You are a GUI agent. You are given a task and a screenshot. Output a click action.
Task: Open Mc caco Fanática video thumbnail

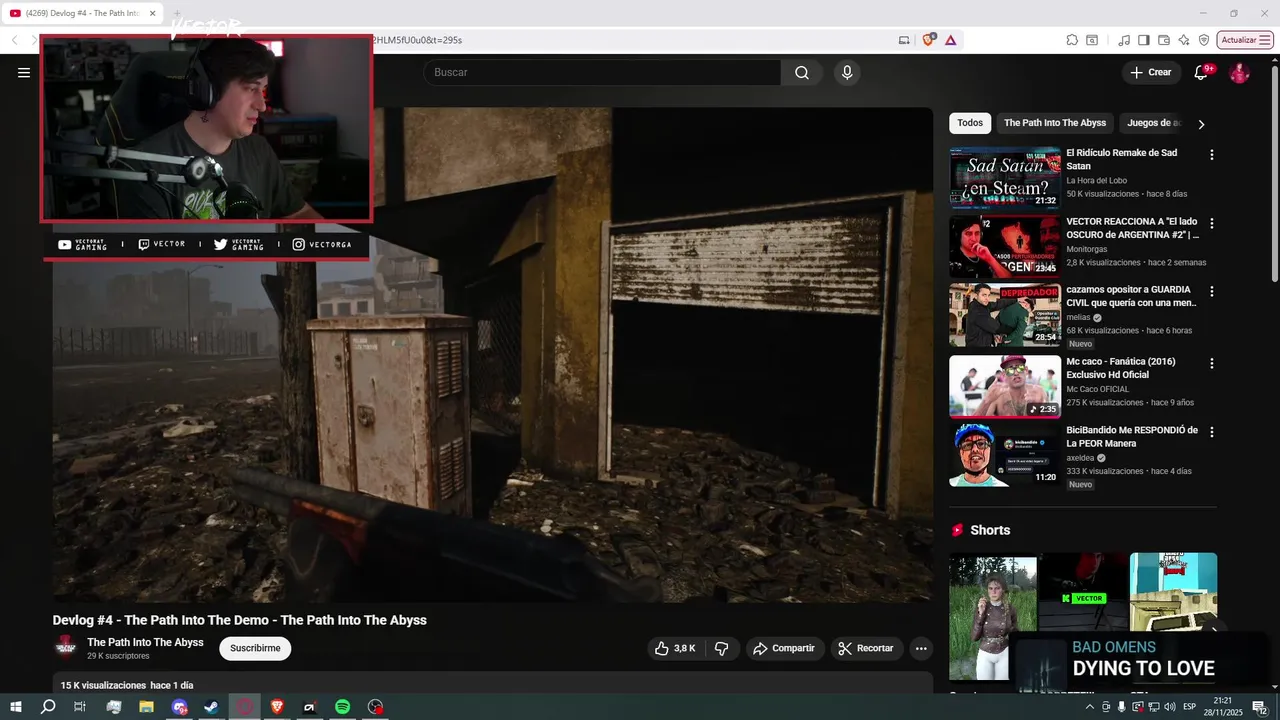pos(1005,386)
